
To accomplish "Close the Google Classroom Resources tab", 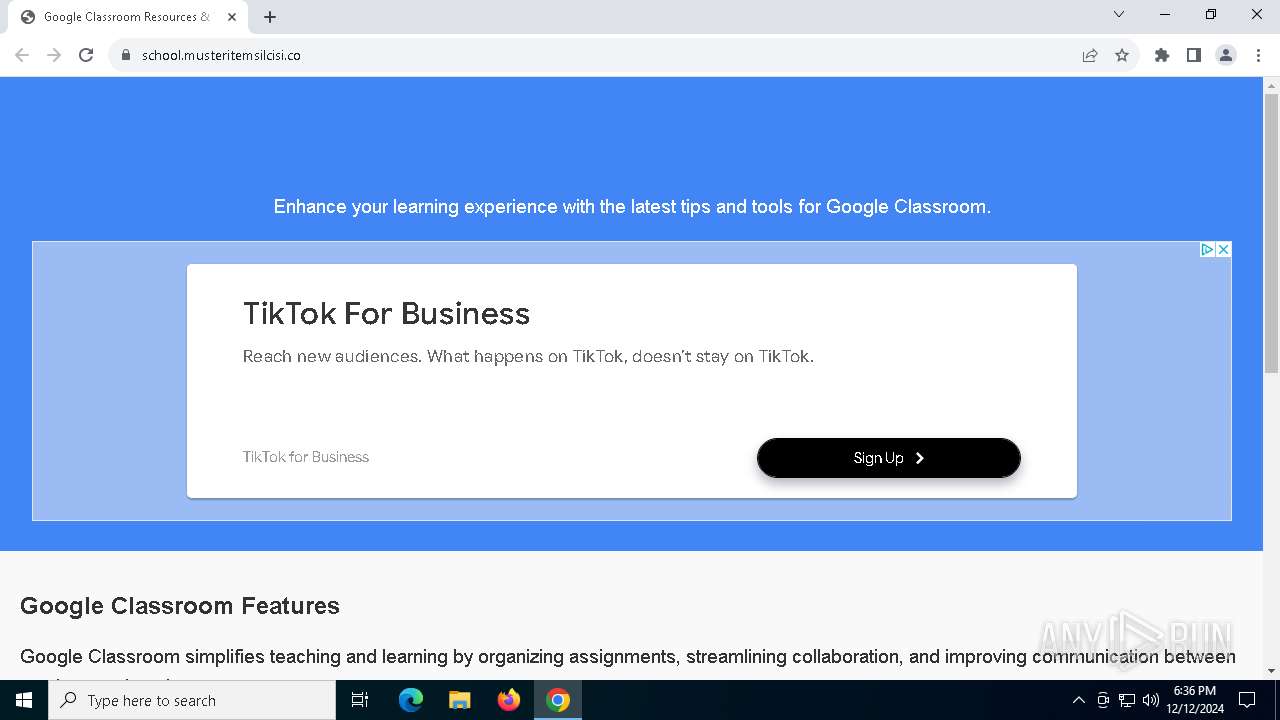I will click(233, 17).
